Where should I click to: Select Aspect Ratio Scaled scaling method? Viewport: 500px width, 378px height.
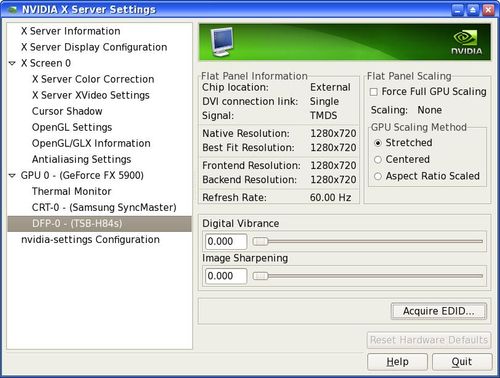point(378,176)
